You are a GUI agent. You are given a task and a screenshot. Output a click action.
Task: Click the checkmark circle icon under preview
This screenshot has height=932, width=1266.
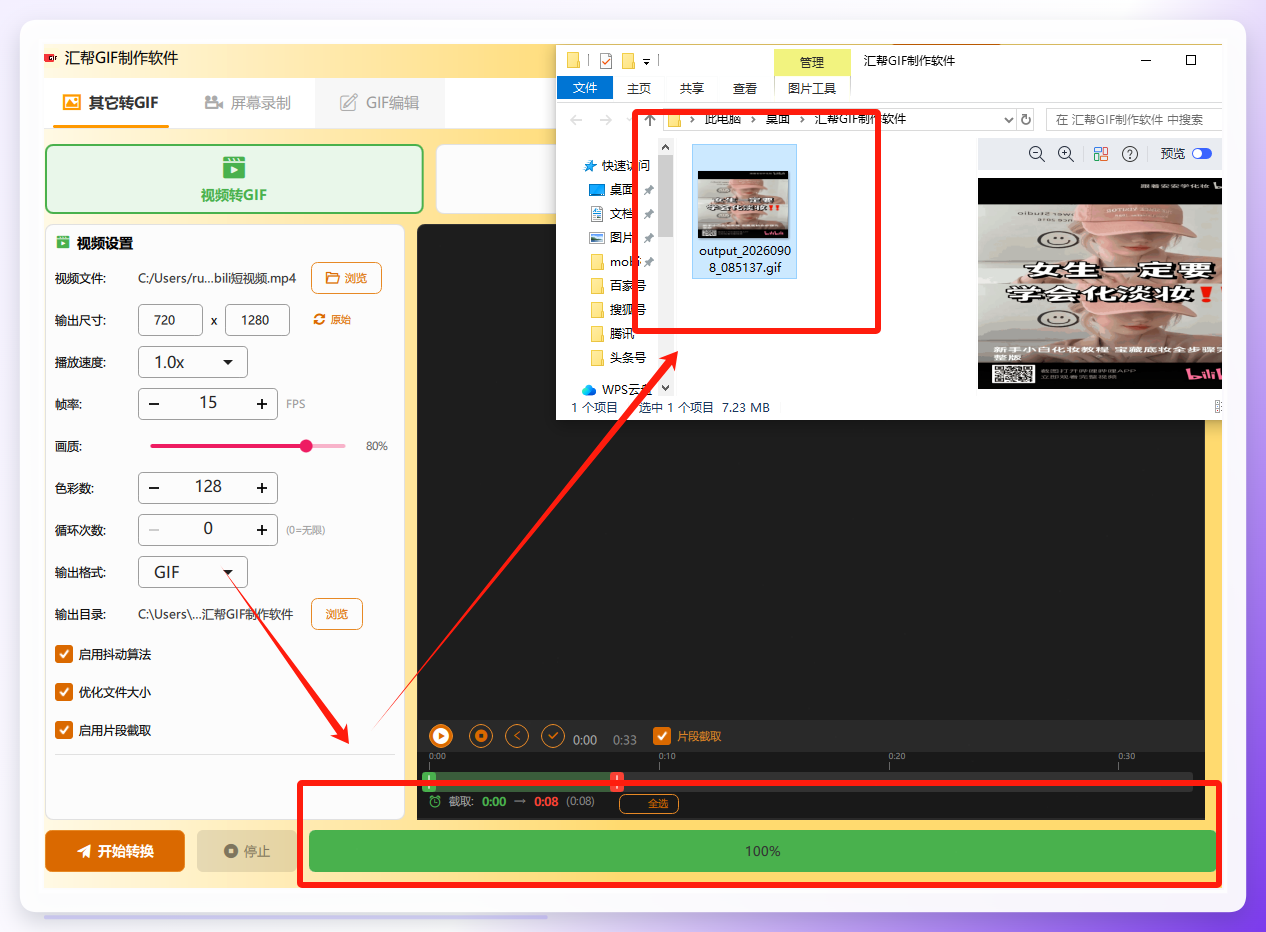[x=553, y=736]
